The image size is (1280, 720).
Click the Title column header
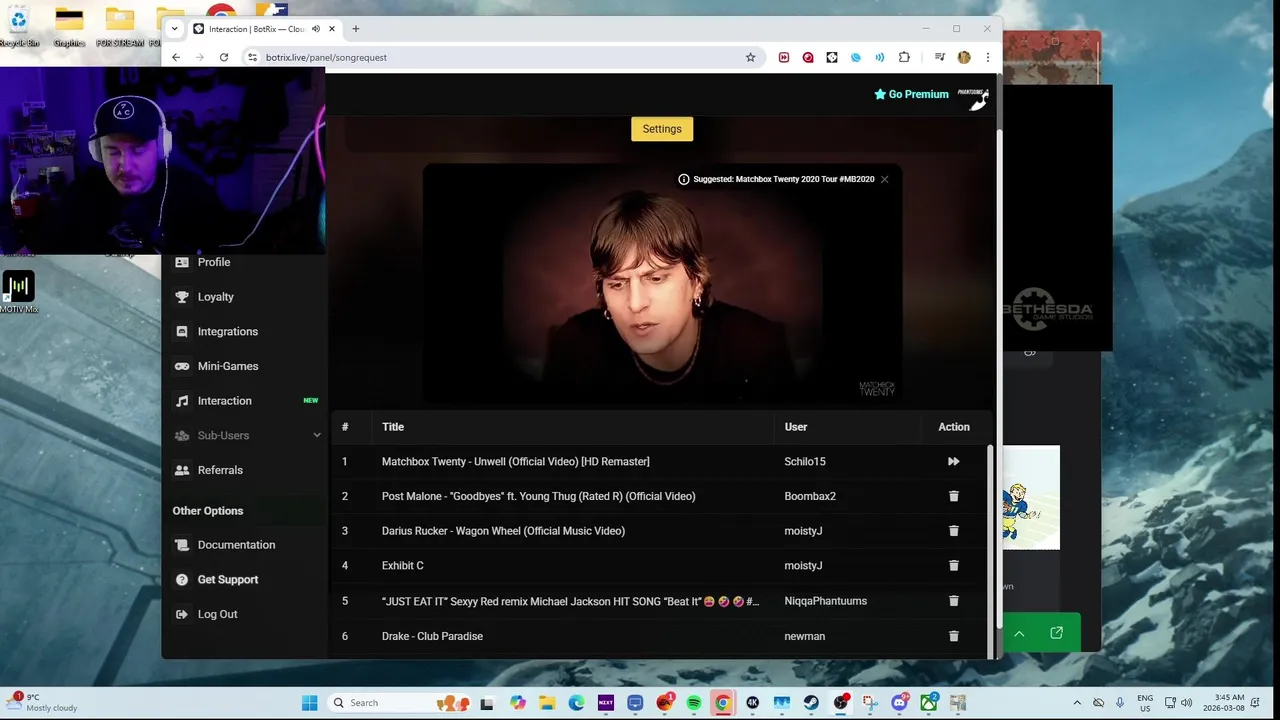point(393,427)
